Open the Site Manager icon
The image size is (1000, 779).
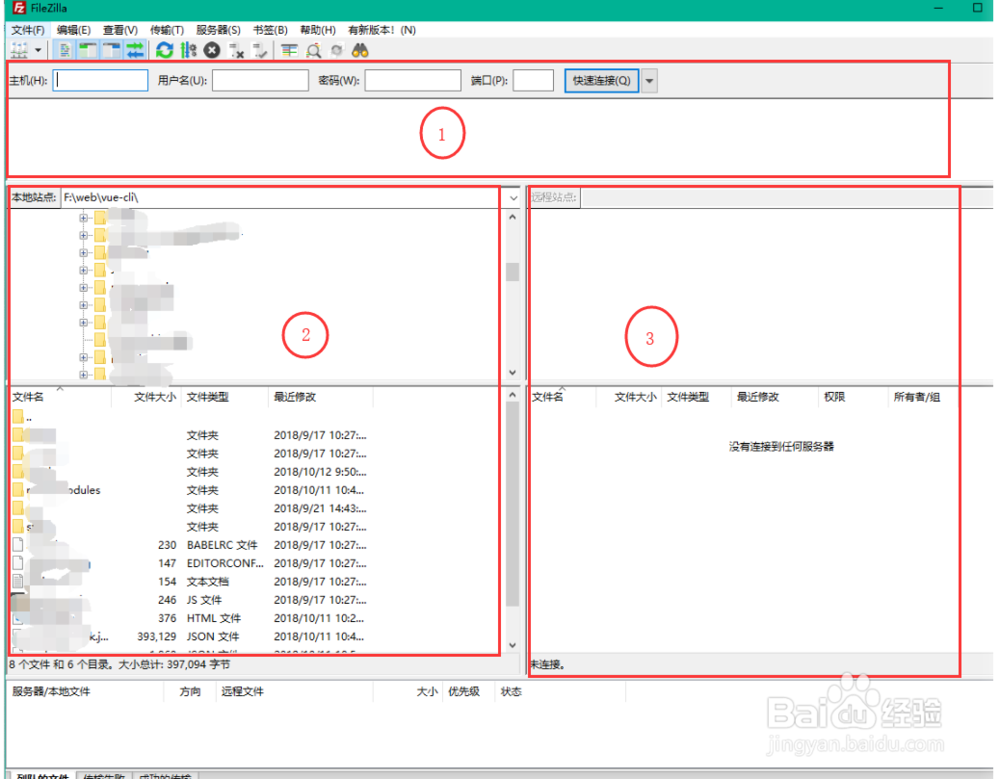[x=20, y=50]
